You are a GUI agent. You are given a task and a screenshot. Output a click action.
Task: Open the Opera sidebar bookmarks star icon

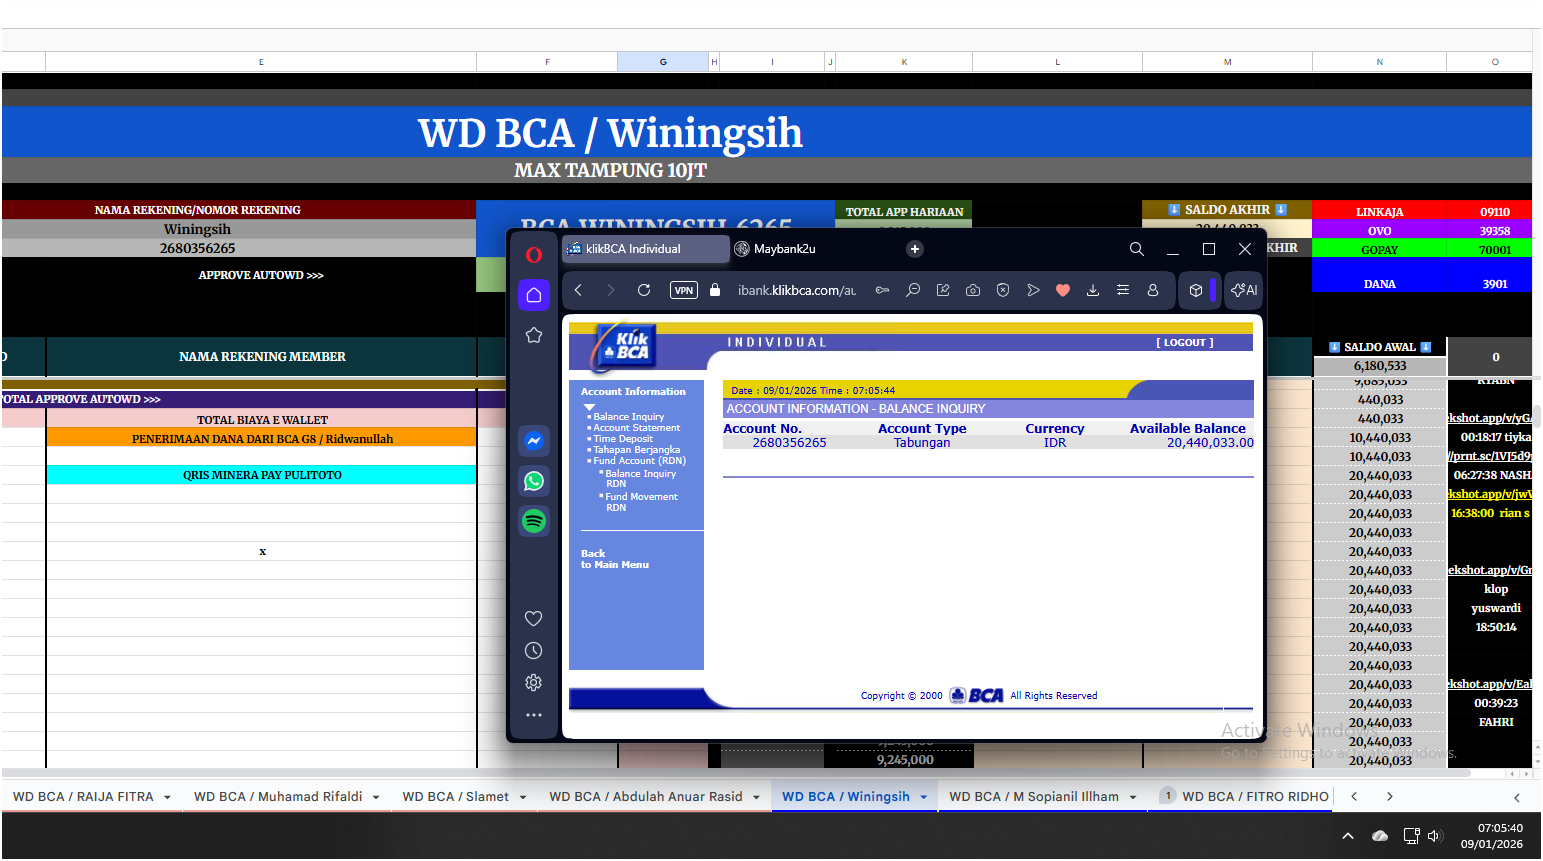click(x=534, y=335)
